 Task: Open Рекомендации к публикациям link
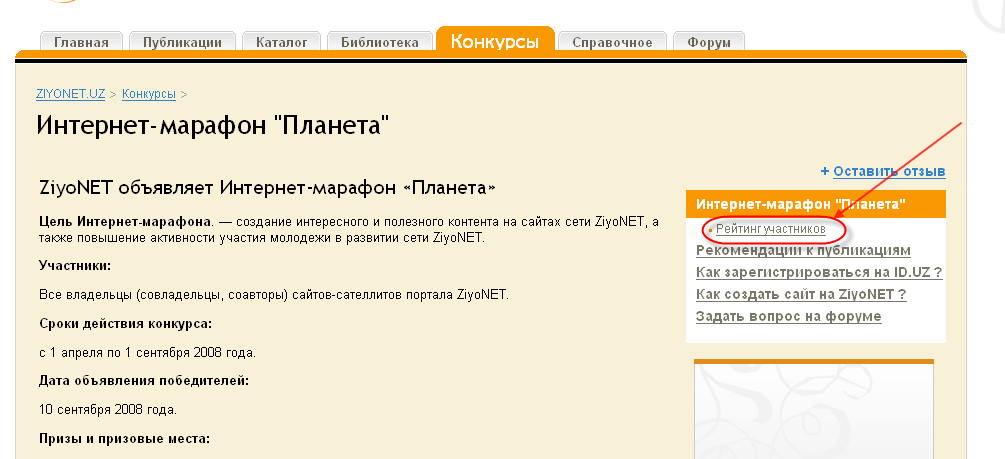point(803,250)
